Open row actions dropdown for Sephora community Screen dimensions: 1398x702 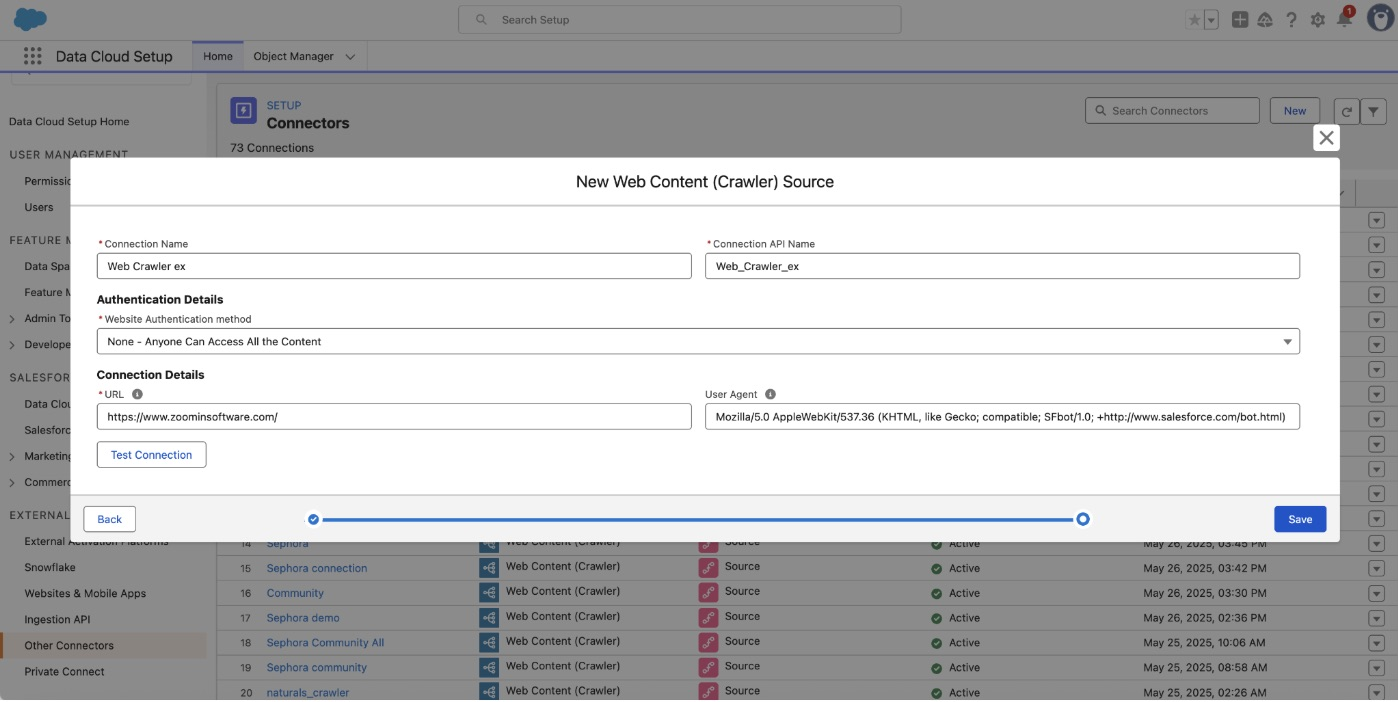coord(1376,668)
